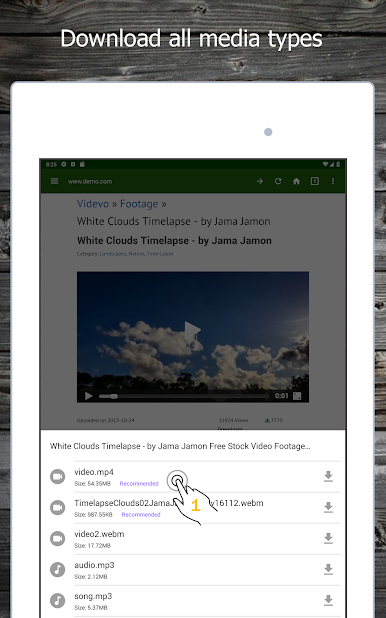Image resolution: width=386 pixels, height=618 pixels.
Task: Toggle fullscreen on the video player
Action: click(297, 396)
